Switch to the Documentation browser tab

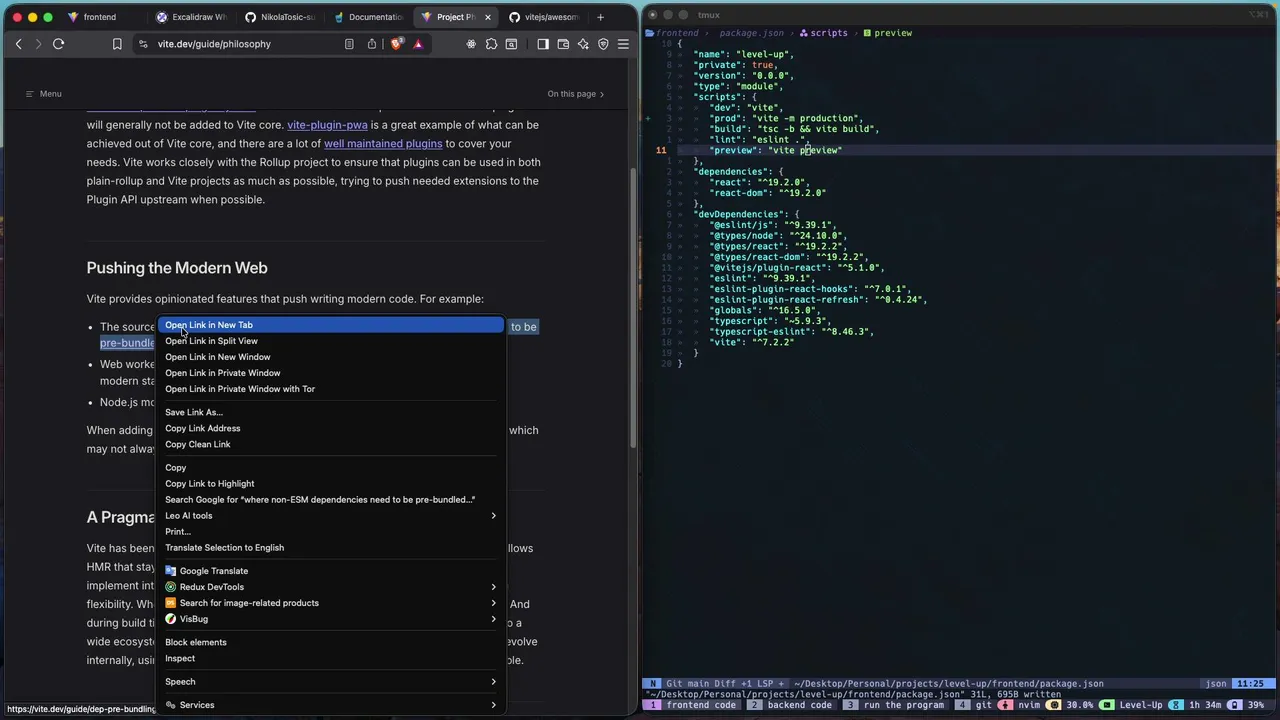click(x=368, y=17)
